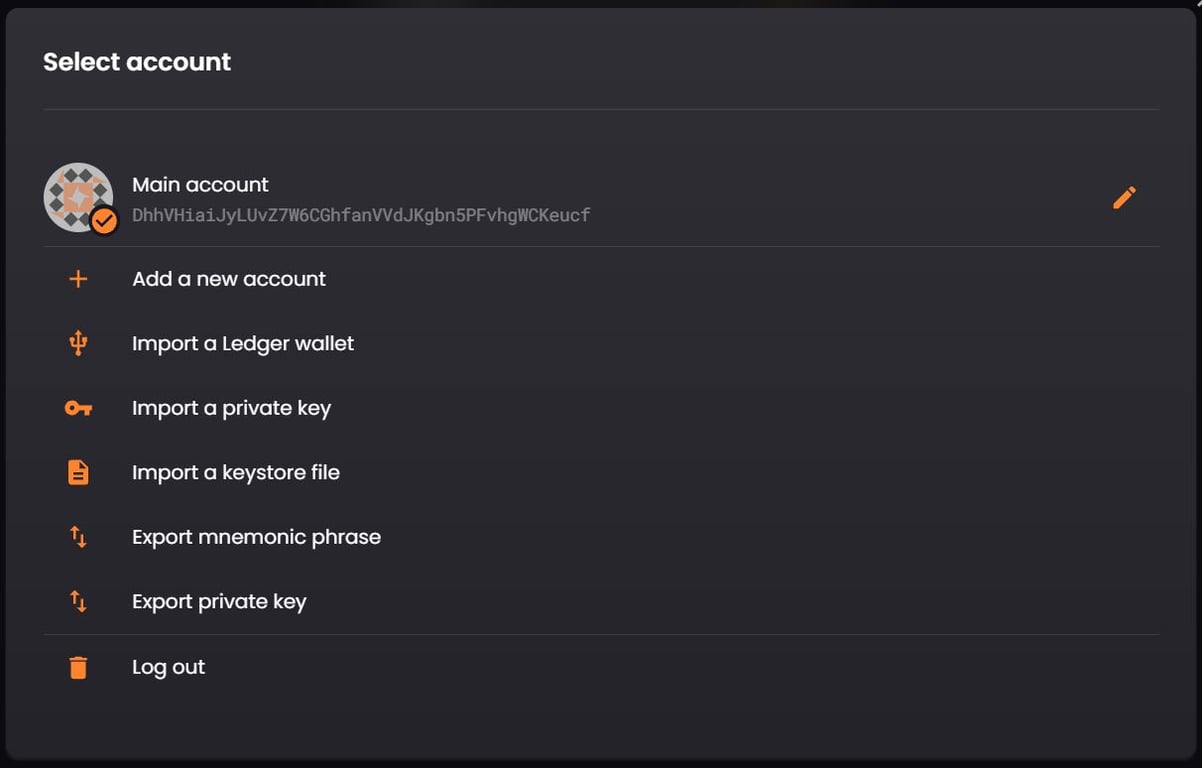This screenshot has height=768, width=1202.
Task: Select "Export mnemonic phrase" option
Action: 256,537
